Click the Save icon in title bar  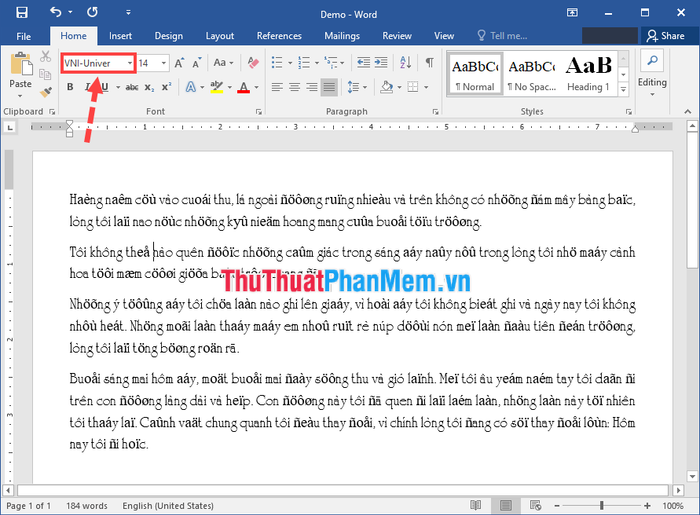pyautogui.click(x=21, y=12)
